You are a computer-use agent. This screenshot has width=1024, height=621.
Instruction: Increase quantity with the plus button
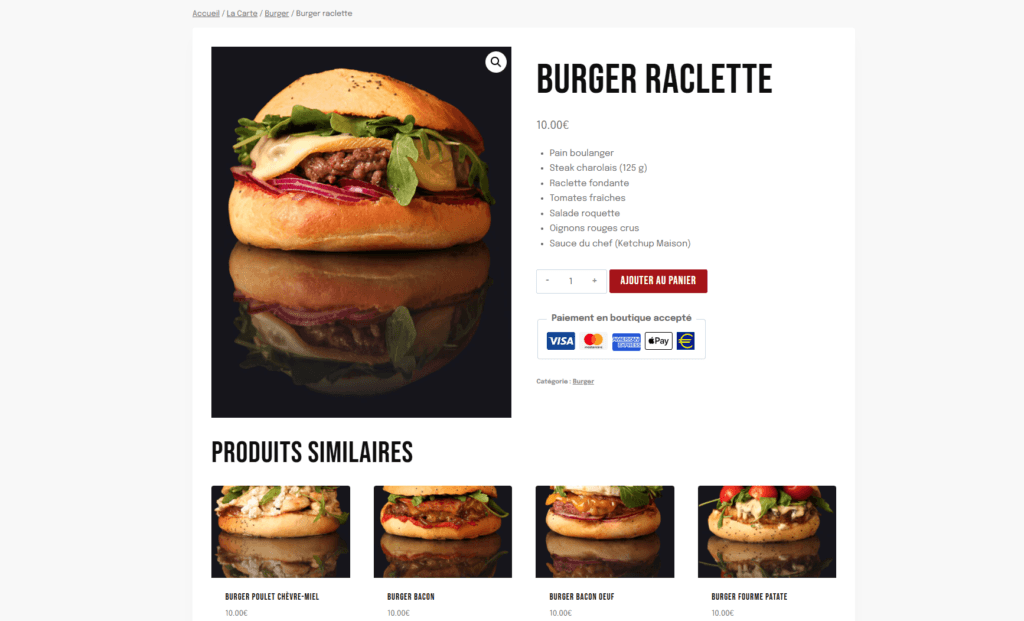pyautogui.click(x=594, y=281)
